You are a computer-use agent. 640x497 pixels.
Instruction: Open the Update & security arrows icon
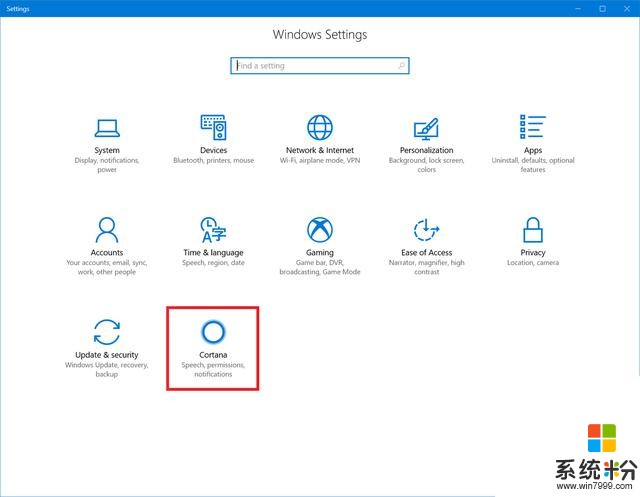[x=107, y=332]
